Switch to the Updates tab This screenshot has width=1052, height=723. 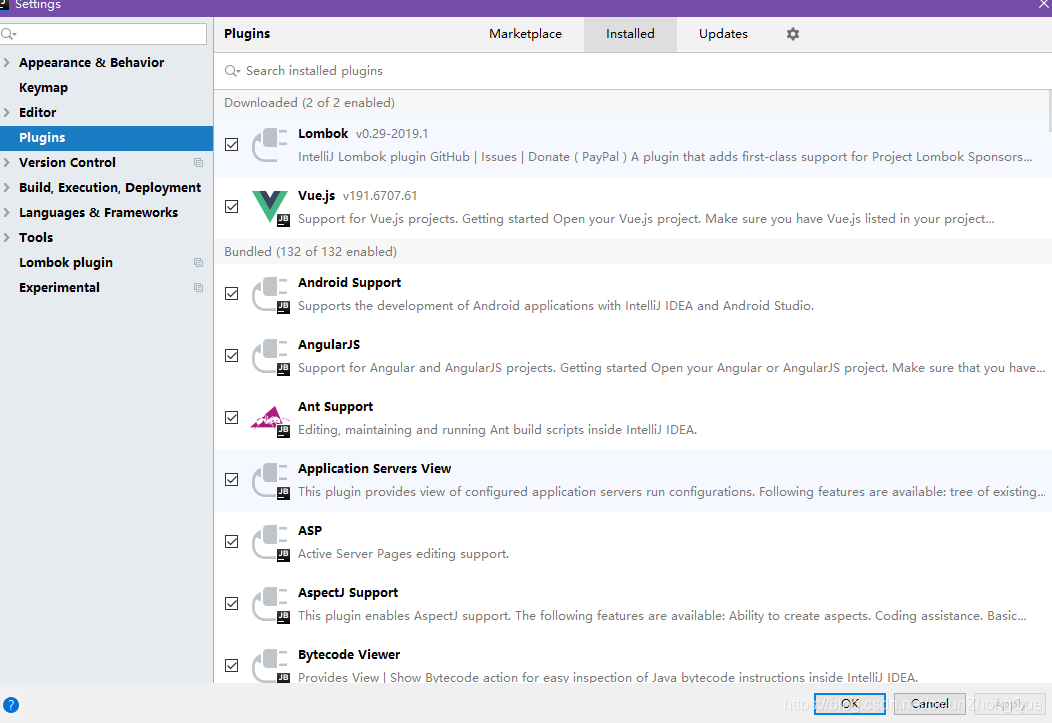[x=723, y=34]
